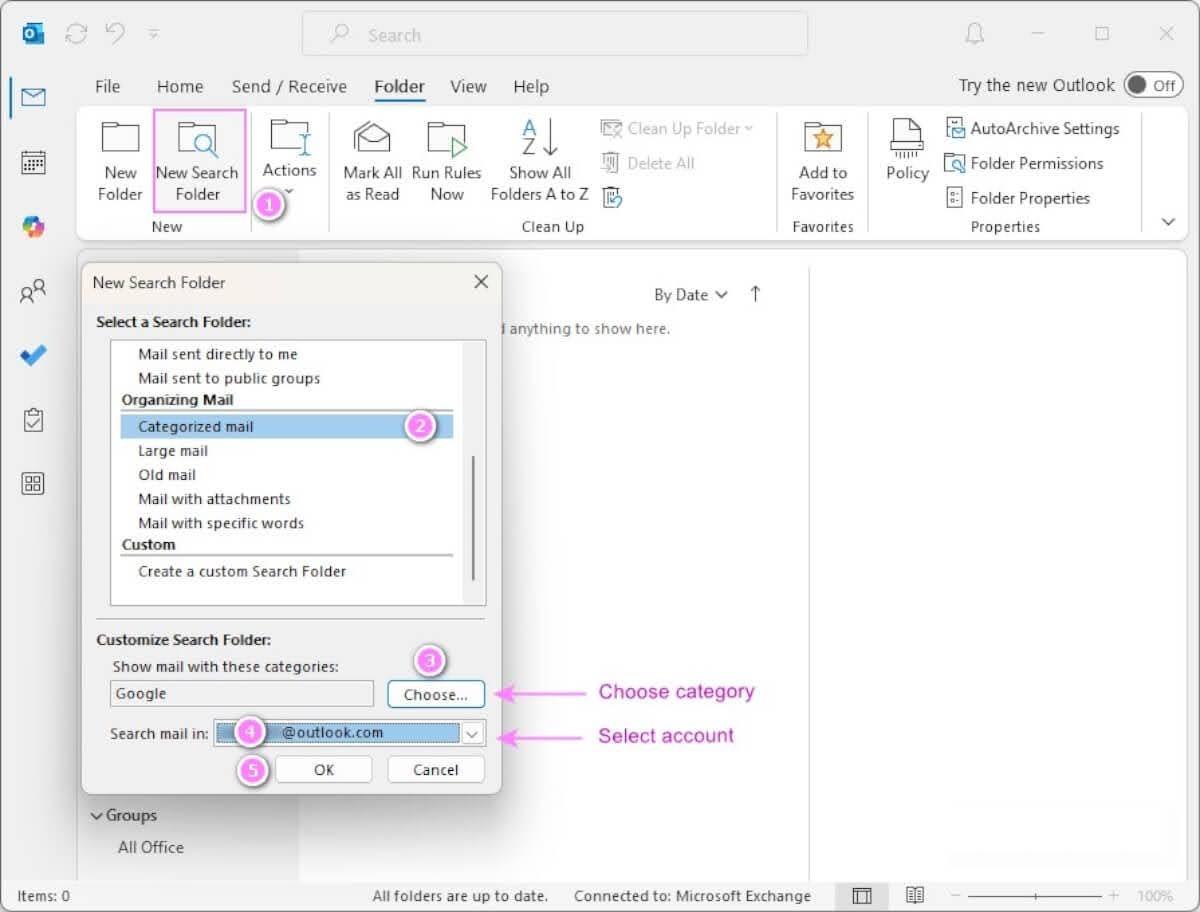
Task: Click Run Rules Now
Action: point(447,161)
